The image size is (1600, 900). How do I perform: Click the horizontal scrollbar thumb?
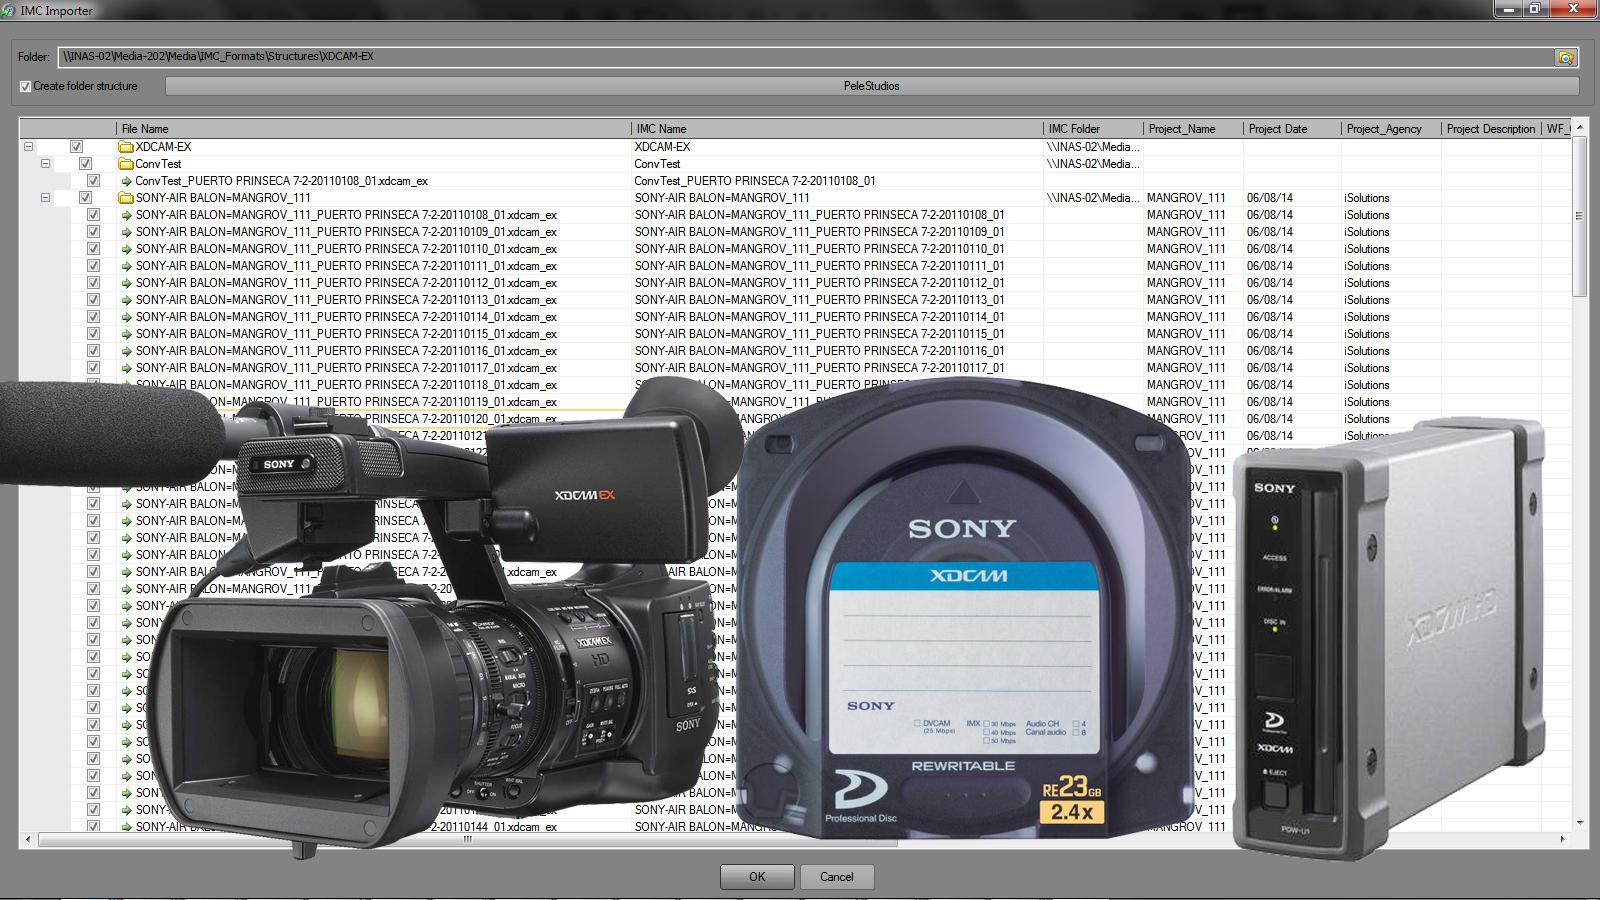click(x=467, y=840)
